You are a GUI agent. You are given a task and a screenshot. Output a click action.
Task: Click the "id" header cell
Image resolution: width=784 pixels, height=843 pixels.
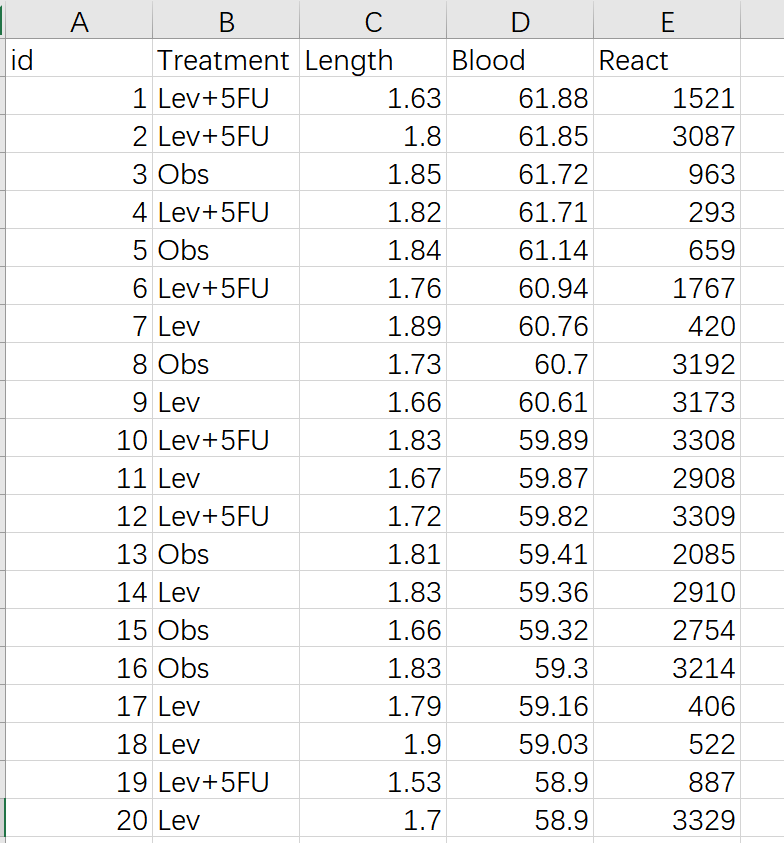pos(79,60)
